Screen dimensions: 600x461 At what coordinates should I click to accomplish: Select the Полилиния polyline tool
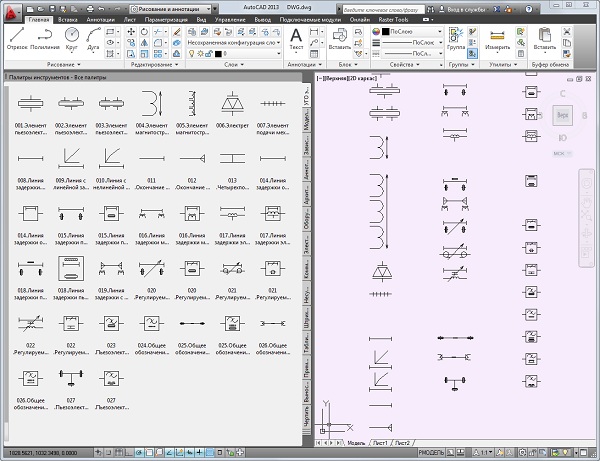click(x=43, y=37)
